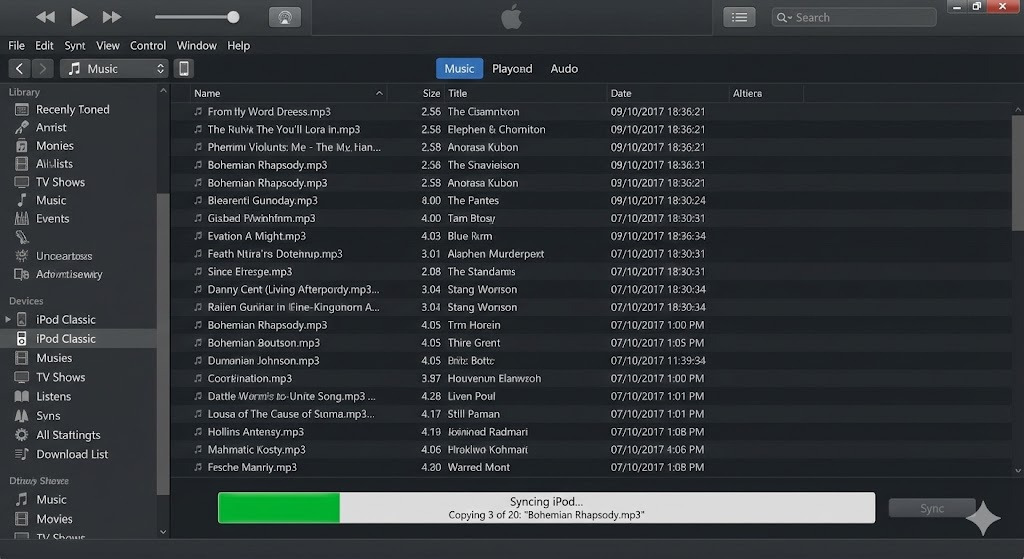Click the fast-forward next track button
Image resolution: width=1024 pixels, height=559 pixels.
(x=112, y=17)
